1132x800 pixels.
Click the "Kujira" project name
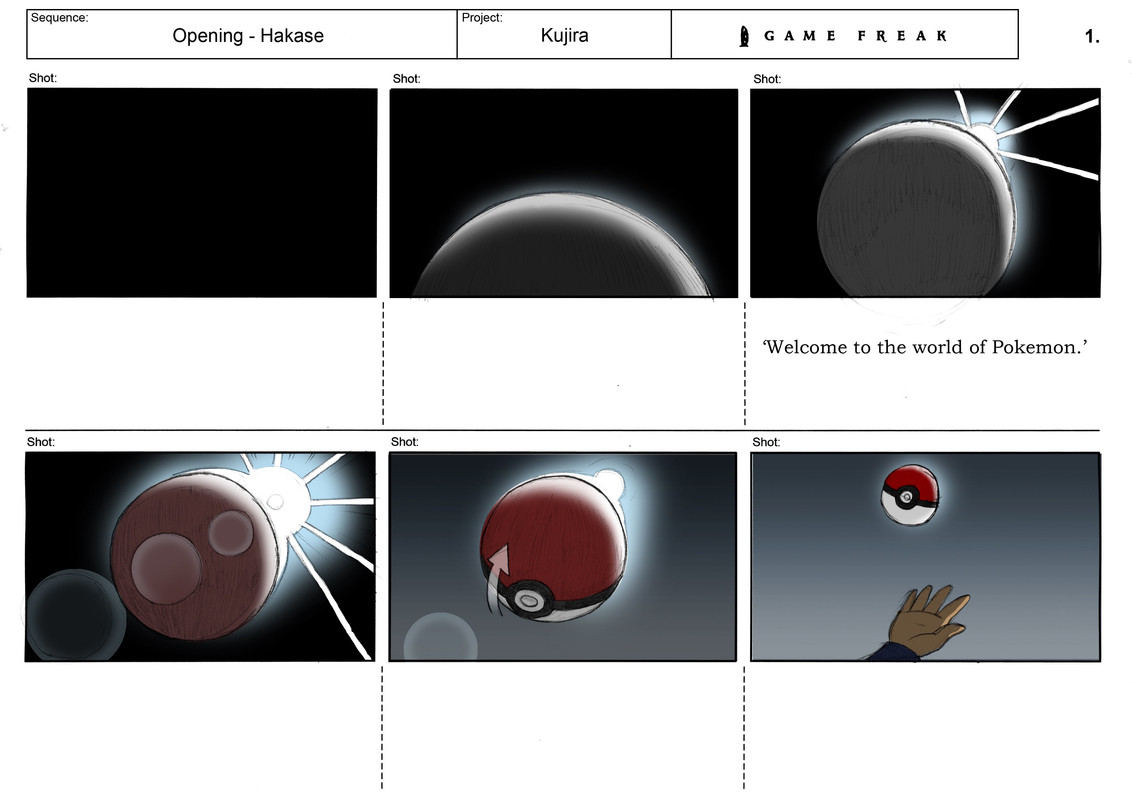[x=564, y=35]
